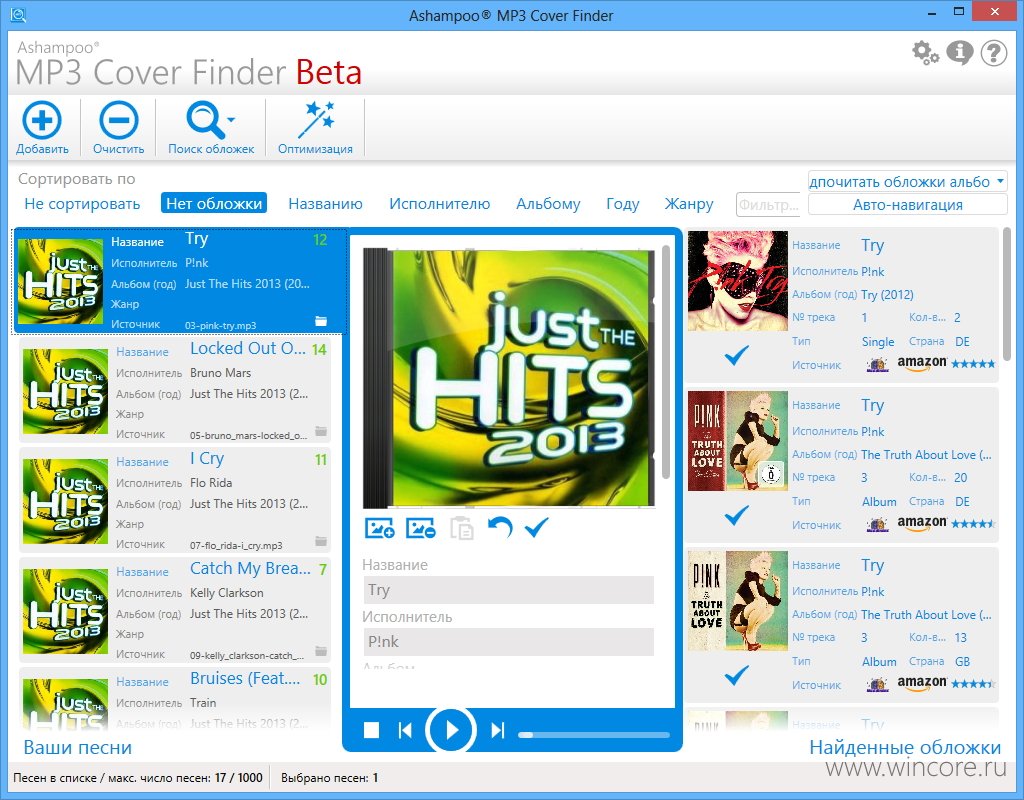Click the add image cover icon

(x=379, y=528)
